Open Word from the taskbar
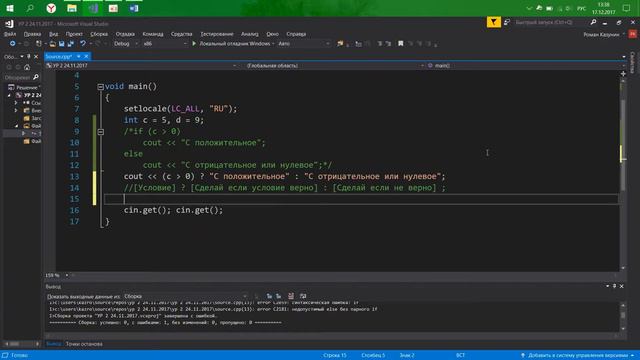 point(134,8)
